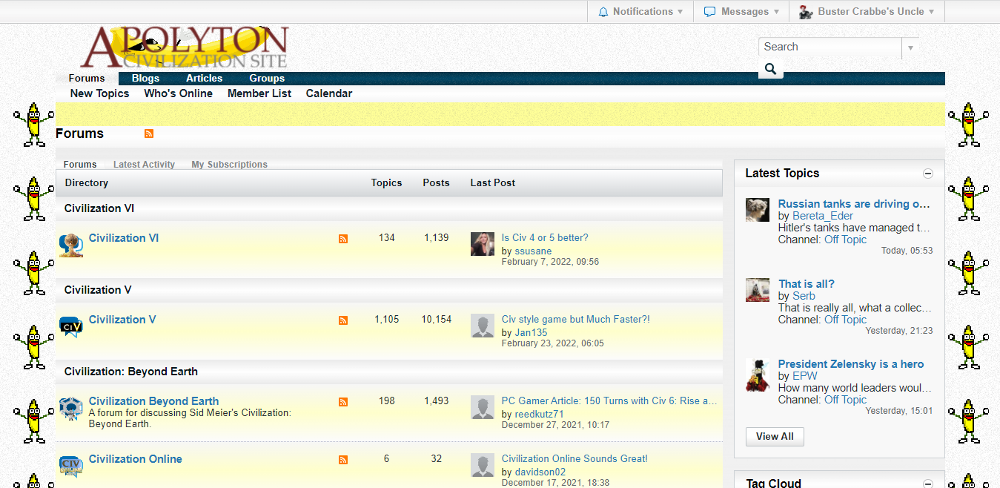1000x488 pixels.
Task: Click the Notifications bell icon
Action: tap(603, 11)
